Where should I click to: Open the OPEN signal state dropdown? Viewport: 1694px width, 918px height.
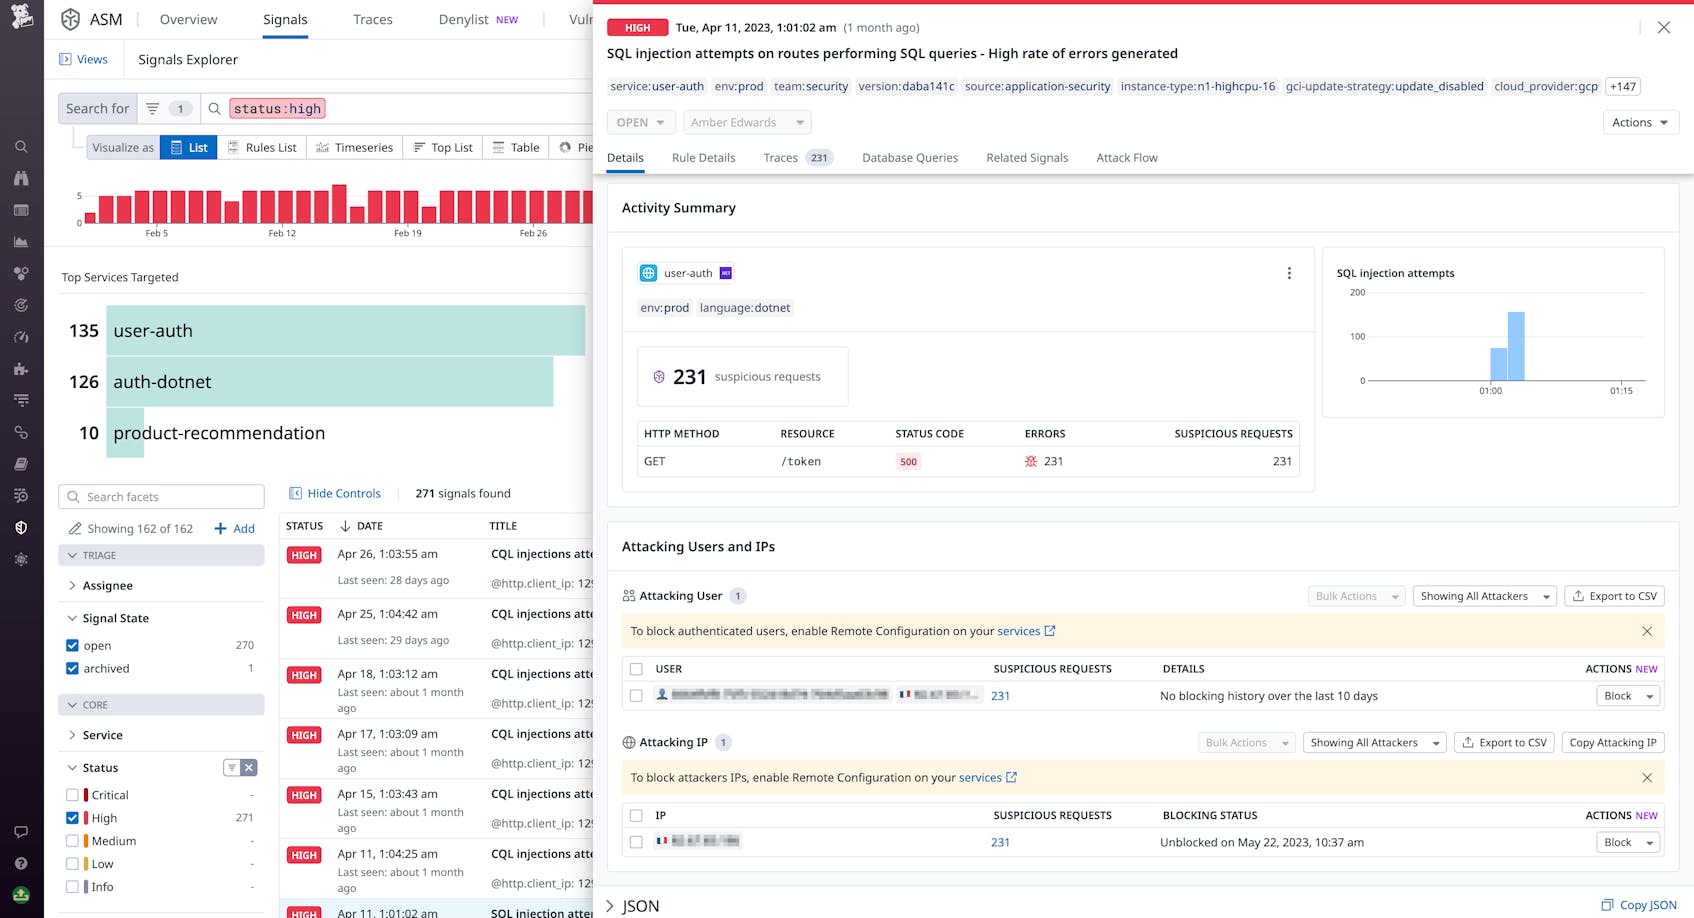click(x=641, y=122)
